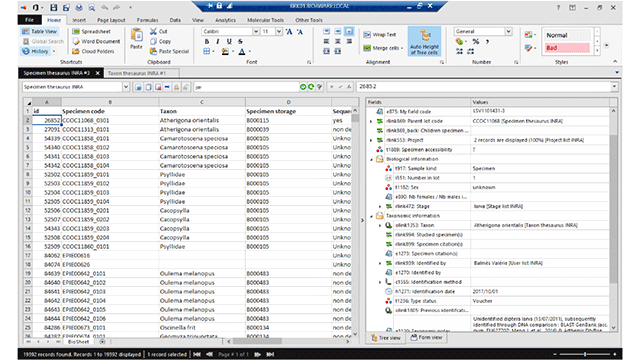Open the Calibri font name dropdown
Image resolution: width=640 pixels, height=360 pixels.
[x=256, y=31]
